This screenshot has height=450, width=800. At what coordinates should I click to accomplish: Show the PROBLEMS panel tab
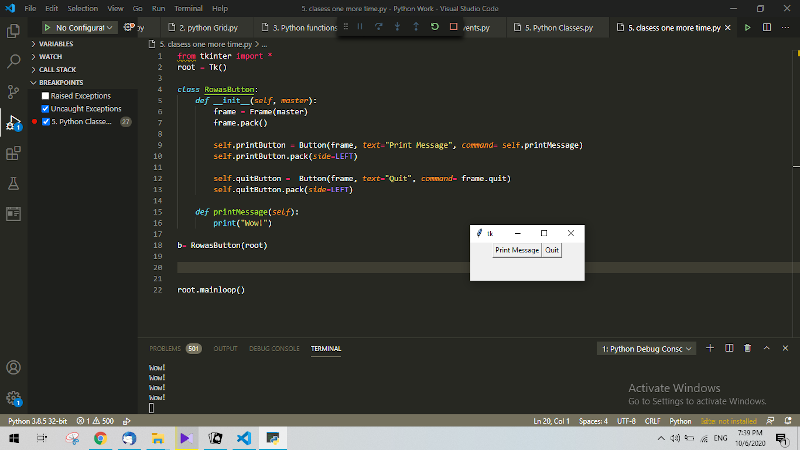pos(175,348)
